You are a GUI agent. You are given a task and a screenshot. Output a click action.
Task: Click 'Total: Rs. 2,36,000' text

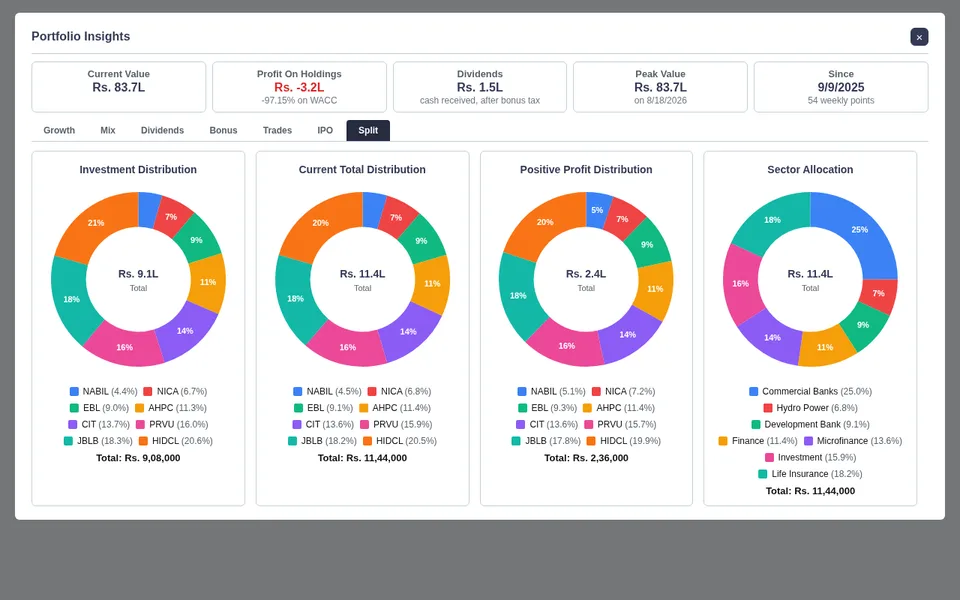[x=586, y=458]
